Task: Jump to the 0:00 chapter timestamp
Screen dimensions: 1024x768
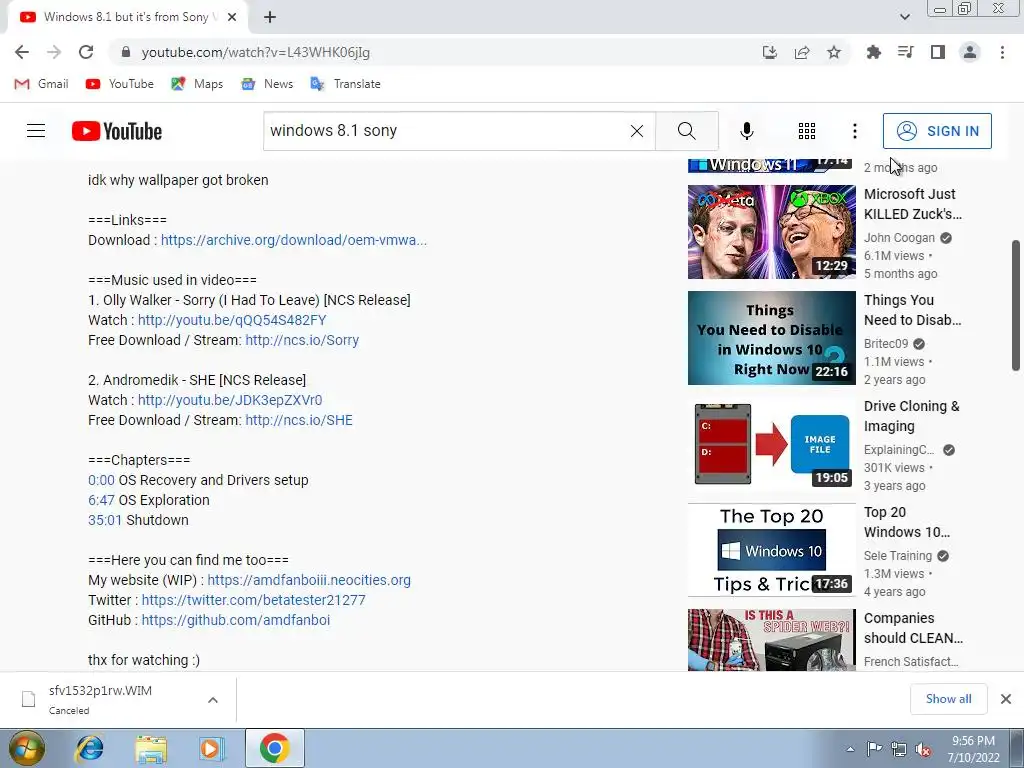Action: tap(101, 480)
